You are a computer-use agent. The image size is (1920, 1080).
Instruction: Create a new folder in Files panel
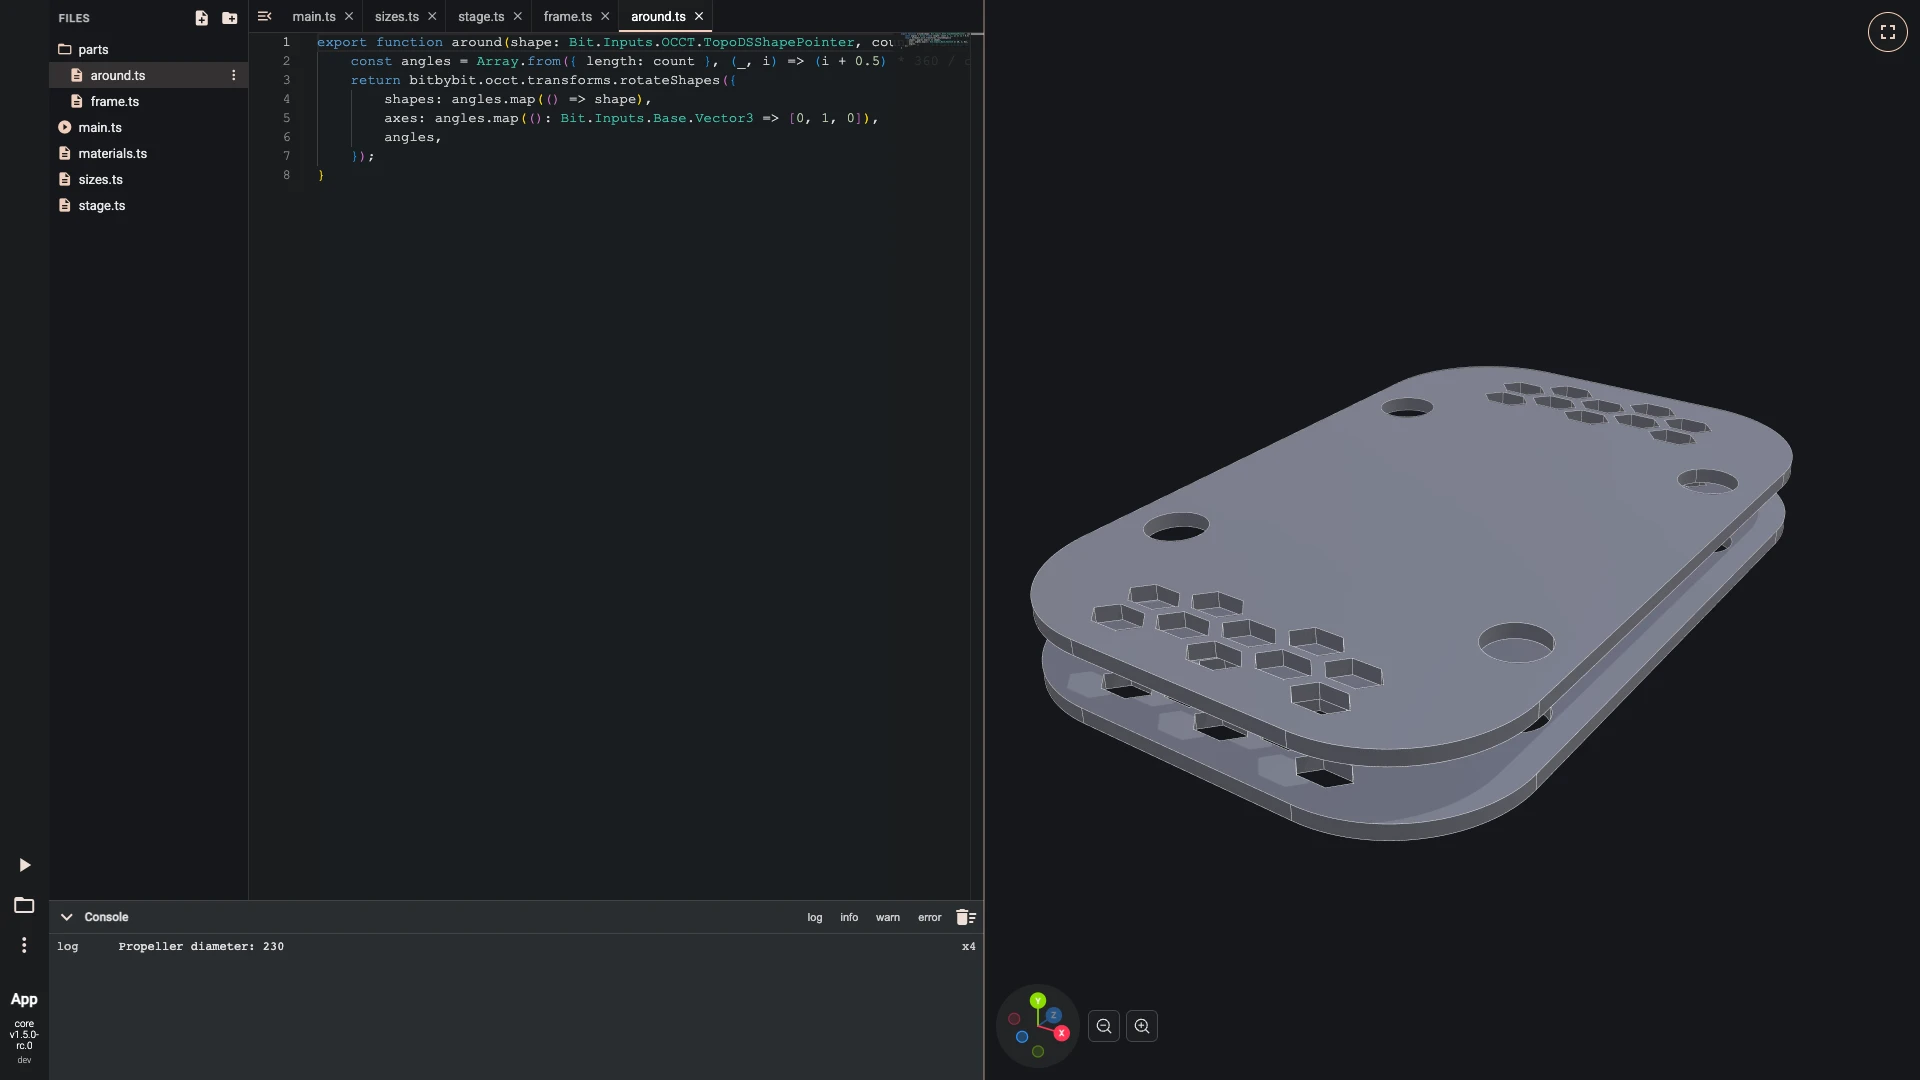(x=230, y=18)
